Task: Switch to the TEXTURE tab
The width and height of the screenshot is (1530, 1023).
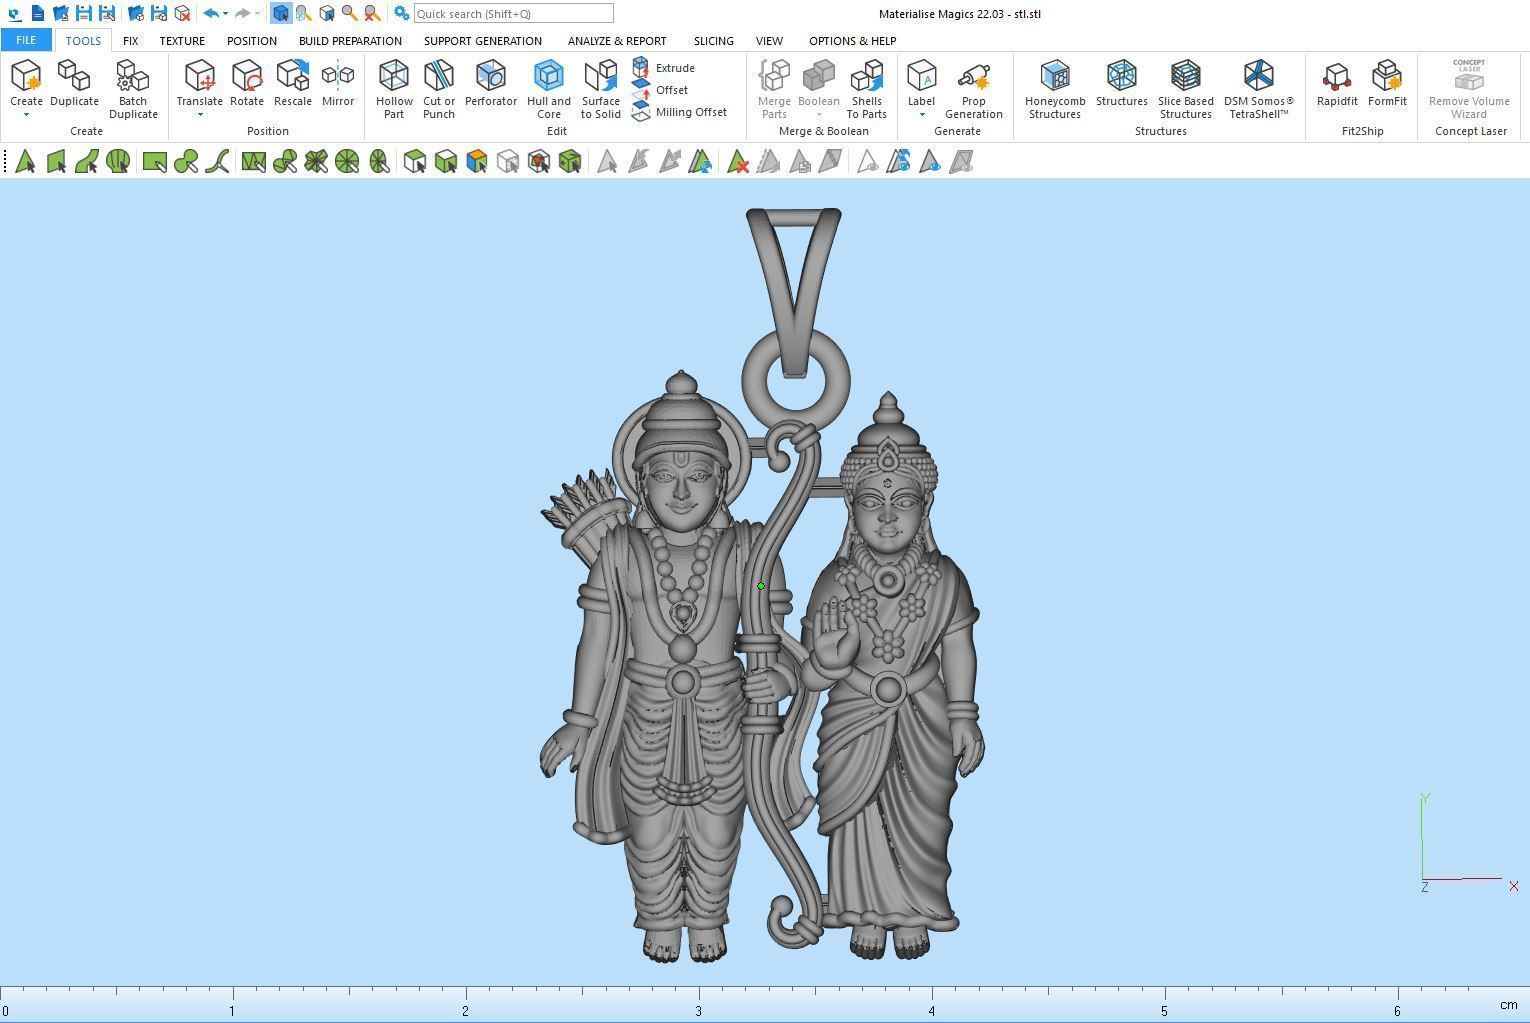Action: [182, 41]
